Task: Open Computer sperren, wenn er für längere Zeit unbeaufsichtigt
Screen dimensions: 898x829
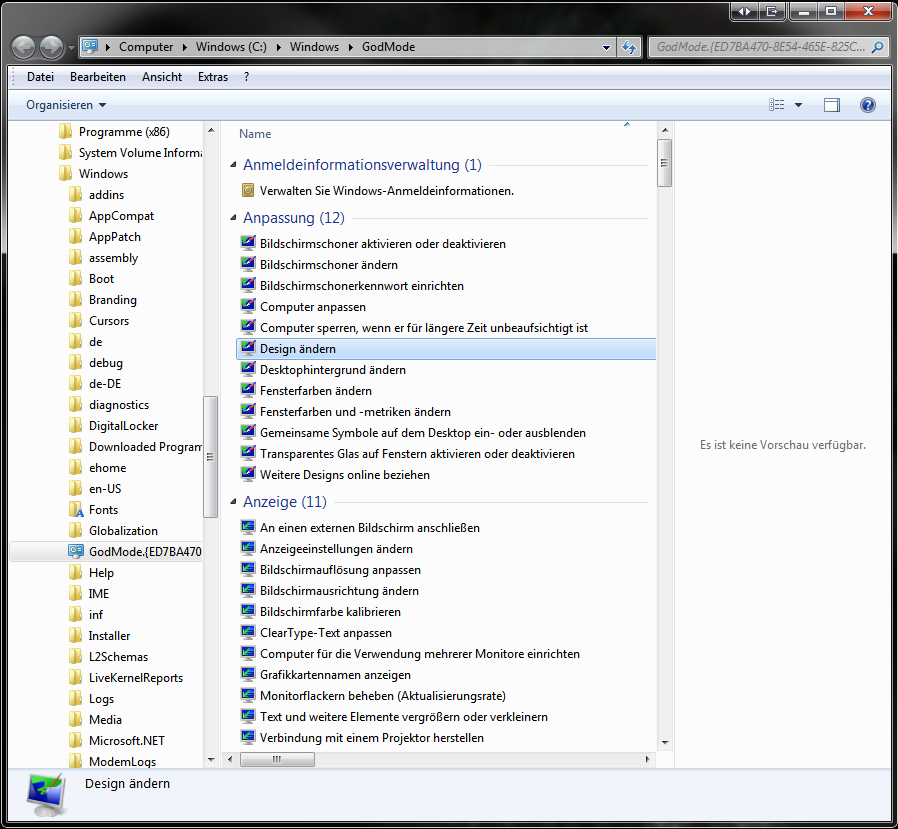Action: pyautogui.click(x=424, y=327)
